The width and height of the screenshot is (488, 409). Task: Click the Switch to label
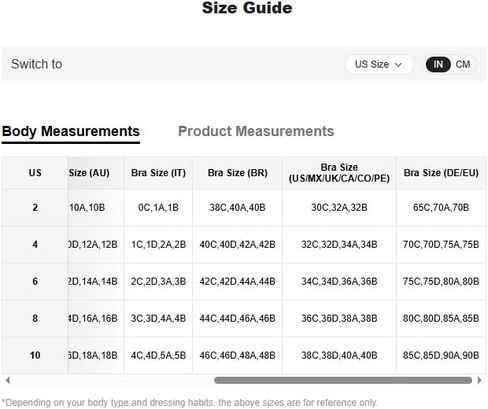click(37, 64)
